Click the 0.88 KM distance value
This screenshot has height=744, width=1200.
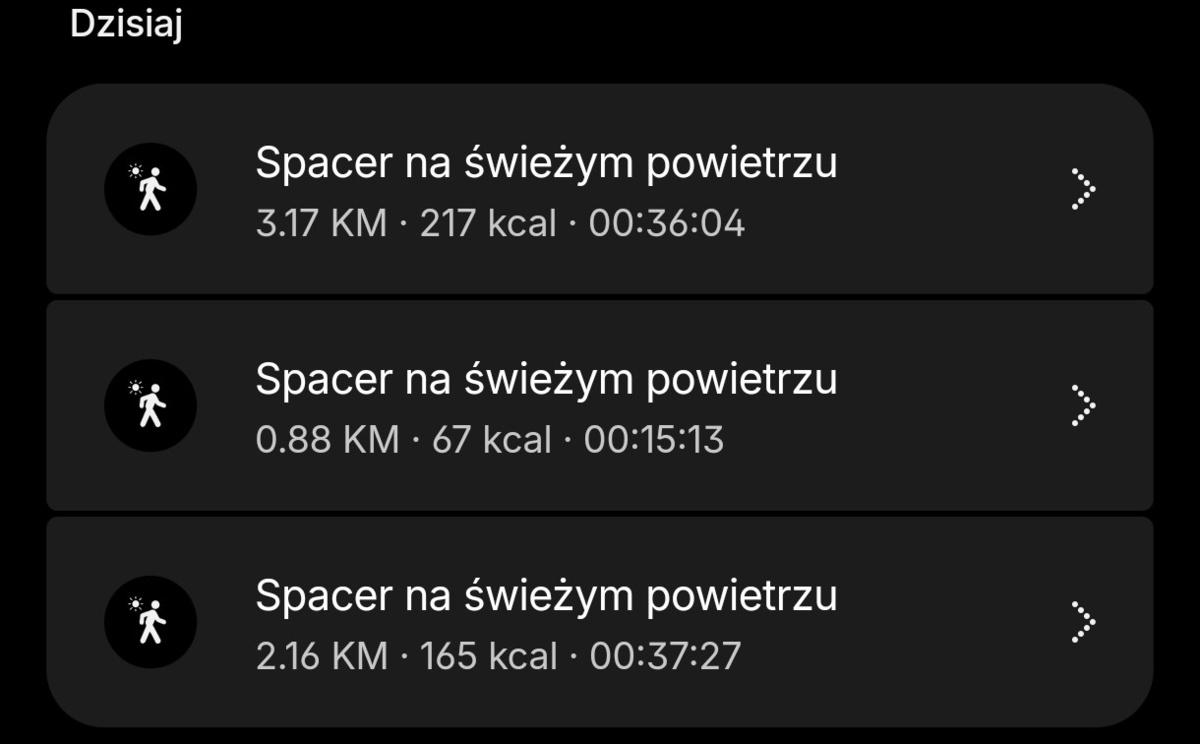pyautogui.click(x=327, y=440)
